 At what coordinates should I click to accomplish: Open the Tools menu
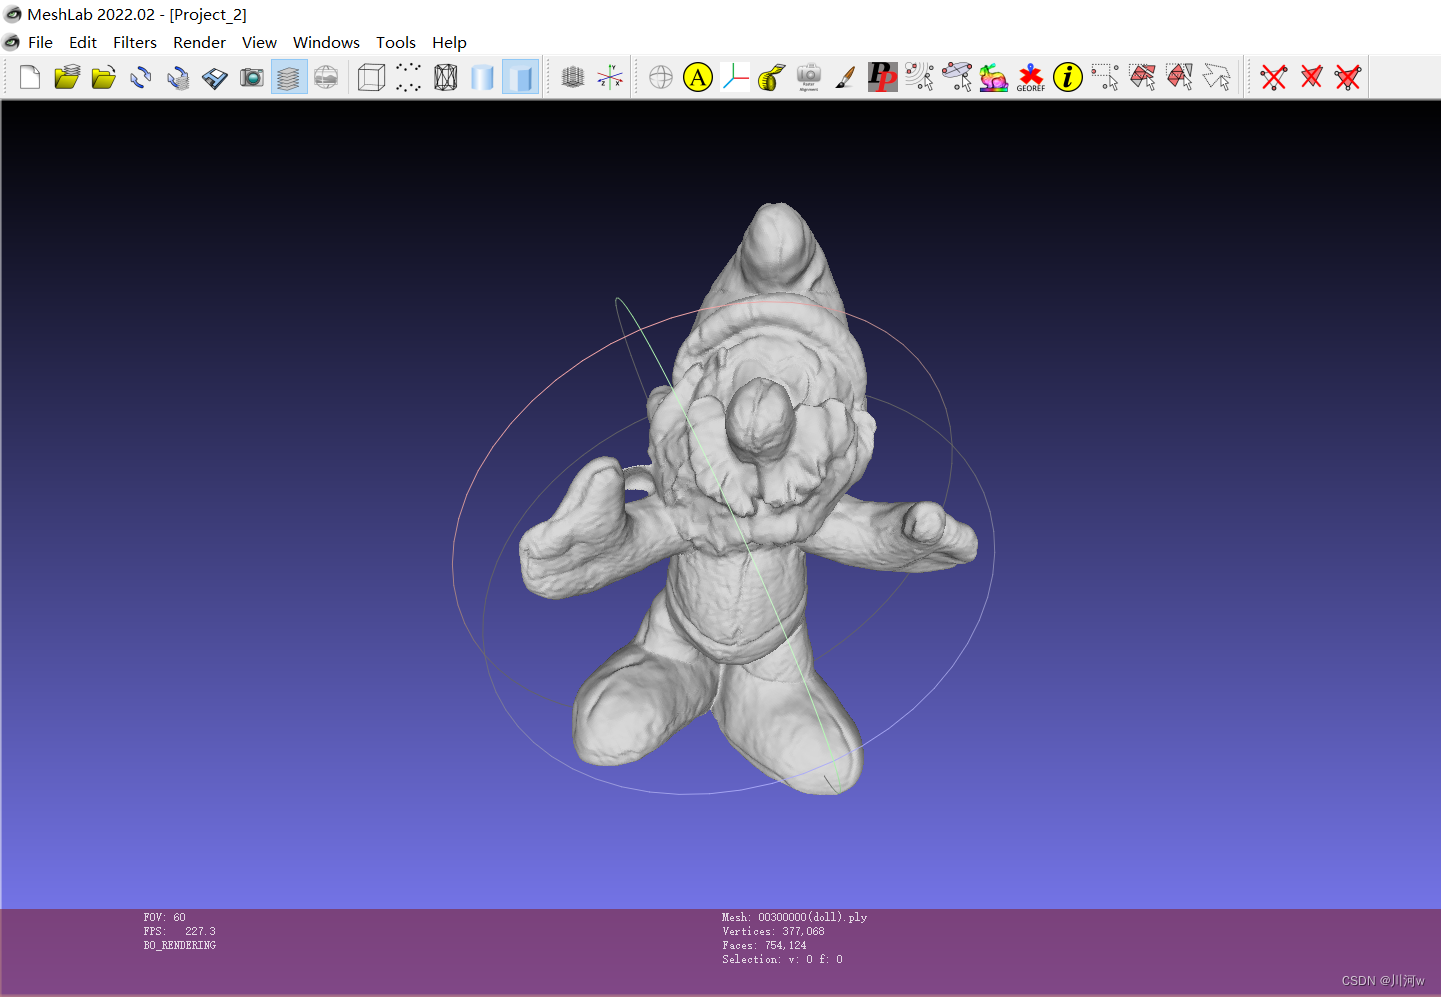pyautogui.click(x=396, y=42)
